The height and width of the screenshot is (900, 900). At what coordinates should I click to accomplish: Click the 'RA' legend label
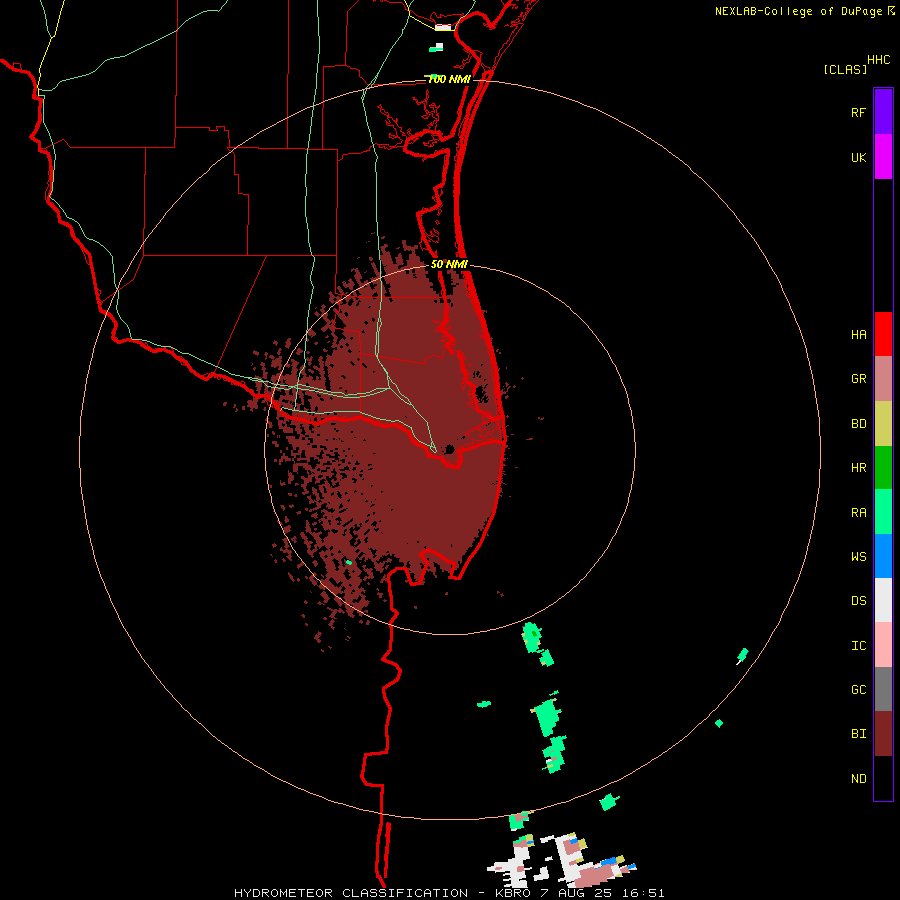click(x=858, y=513)
